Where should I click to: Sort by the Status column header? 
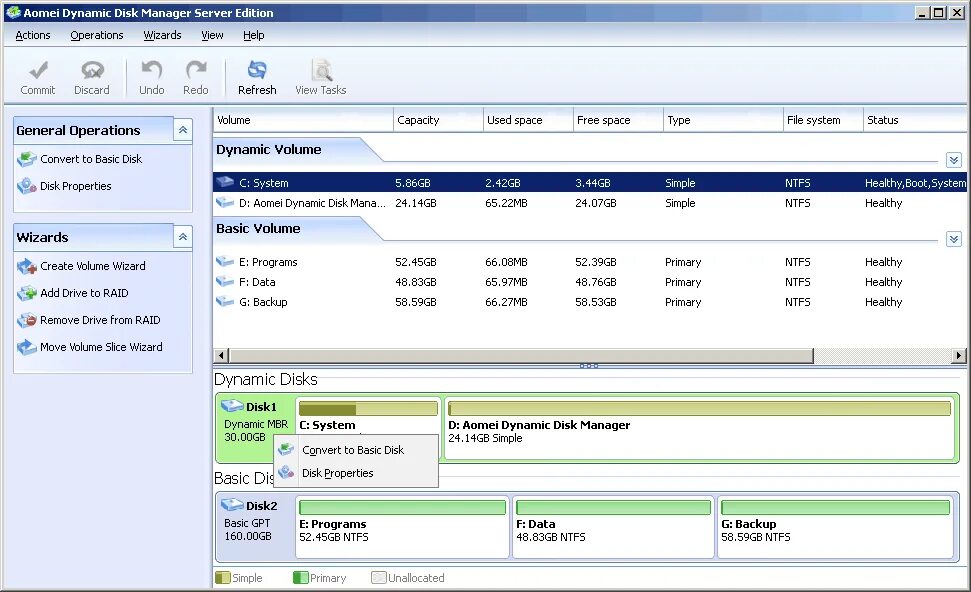(x=915, y=120)
